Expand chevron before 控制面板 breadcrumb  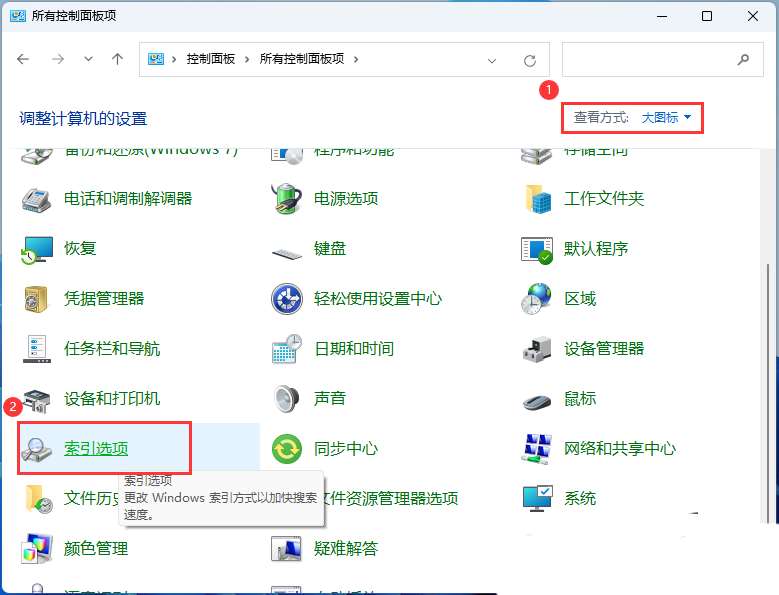tap(174, 60)
